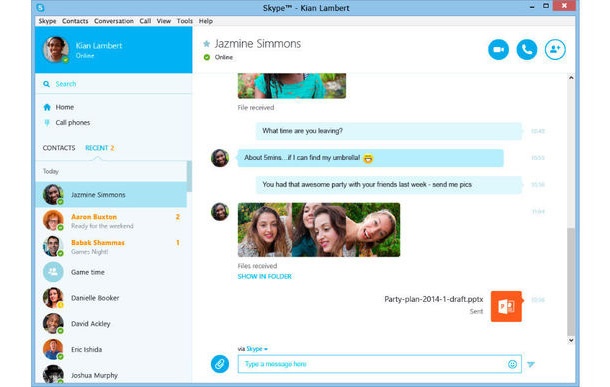The height and width of the screenshot is (387, 610).
Task: Open the Help menu
Action: 205,21
